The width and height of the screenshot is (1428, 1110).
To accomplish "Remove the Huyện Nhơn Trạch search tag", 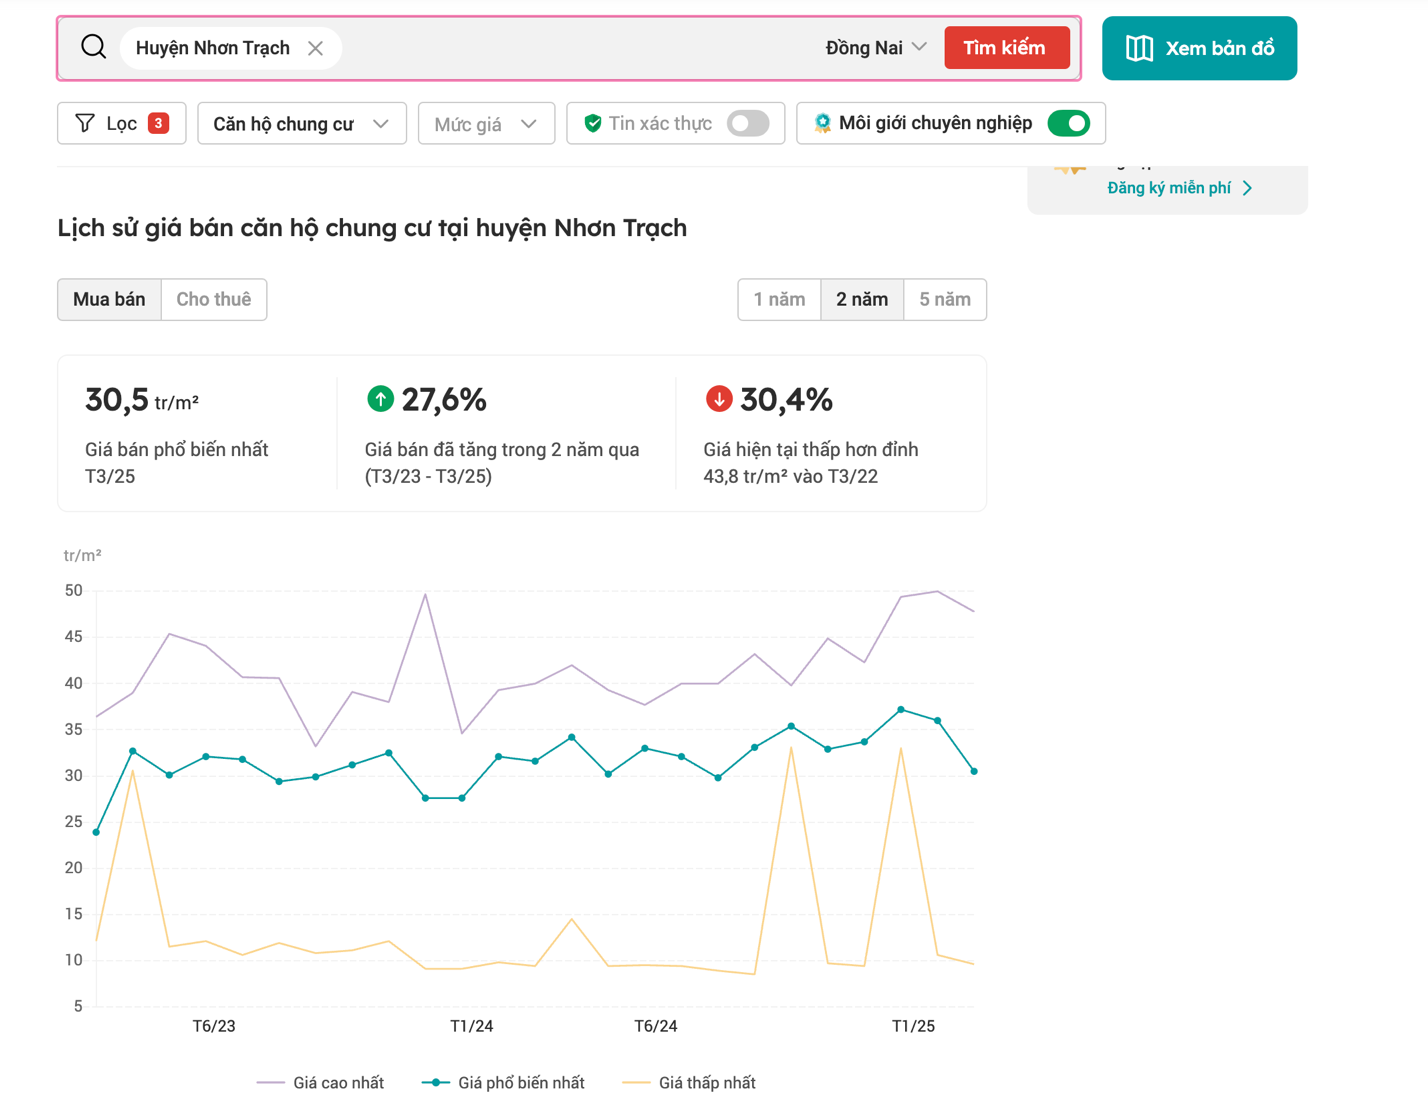I will pos(315,48).
